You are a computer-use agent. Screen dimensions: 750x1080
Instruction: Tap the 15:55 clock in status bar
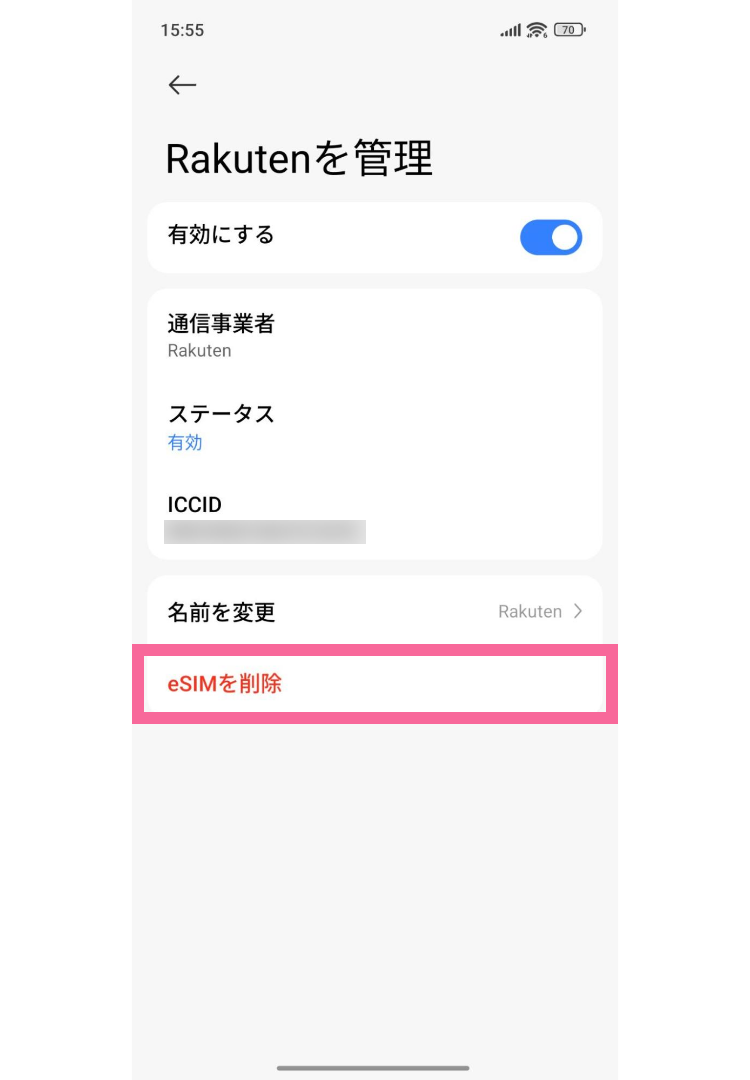click(182, 30)
